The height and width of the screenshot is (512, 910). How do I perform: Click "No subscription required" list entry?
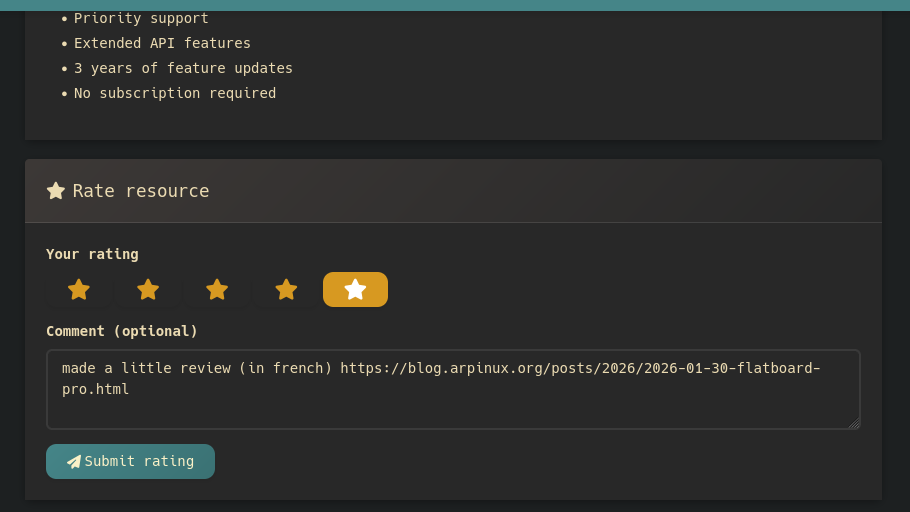tap(175, 93)
